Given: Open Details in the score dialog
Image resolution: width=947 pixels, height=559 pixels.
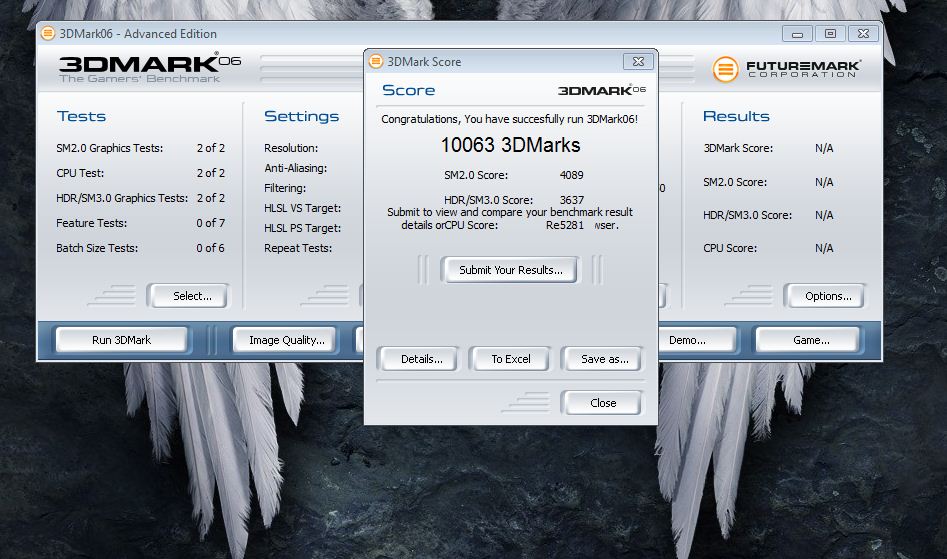Looking at the screenshot, I should click(x=422, y=359).
